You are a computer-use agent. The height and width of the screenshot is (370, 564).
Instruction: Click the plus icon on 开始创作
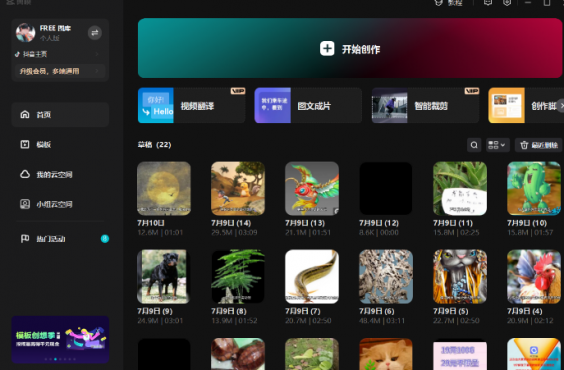pos(327,49)
